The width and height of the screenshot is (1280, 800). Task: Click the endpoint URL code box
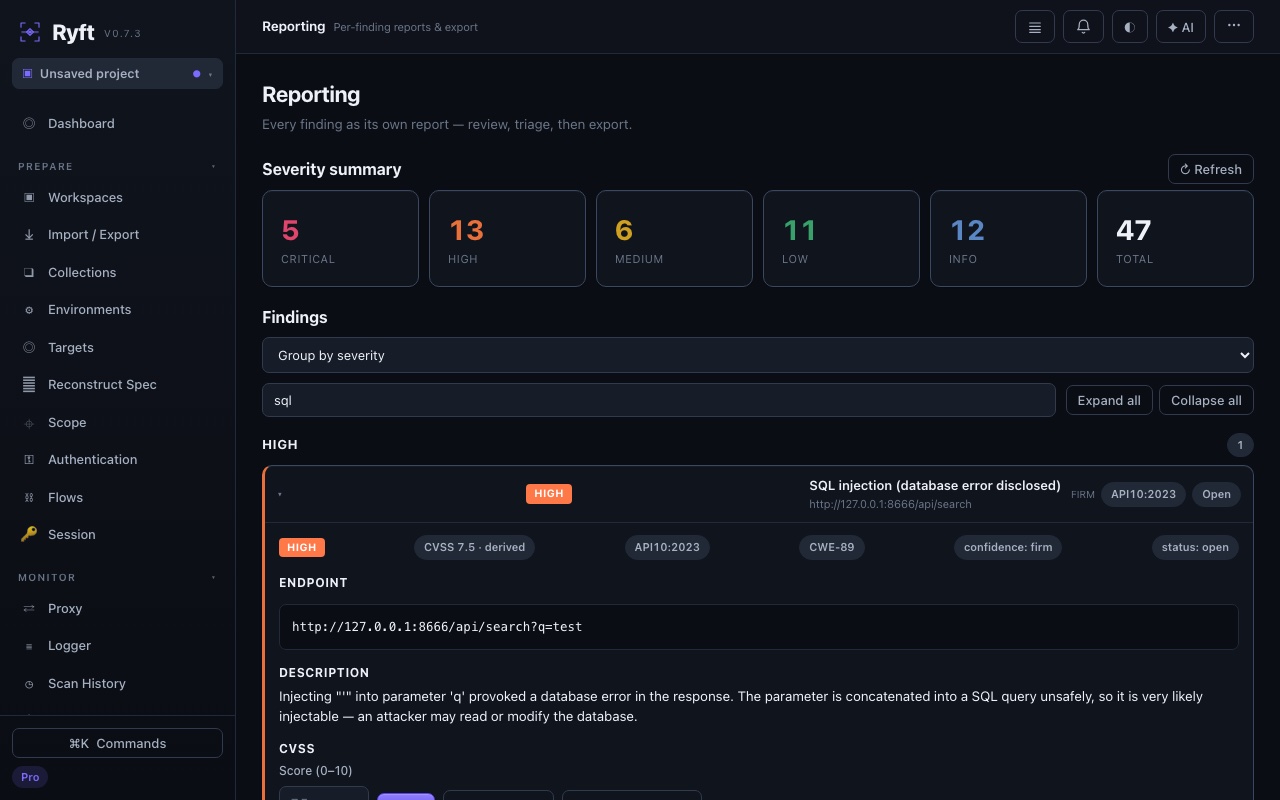click(758, 627)
